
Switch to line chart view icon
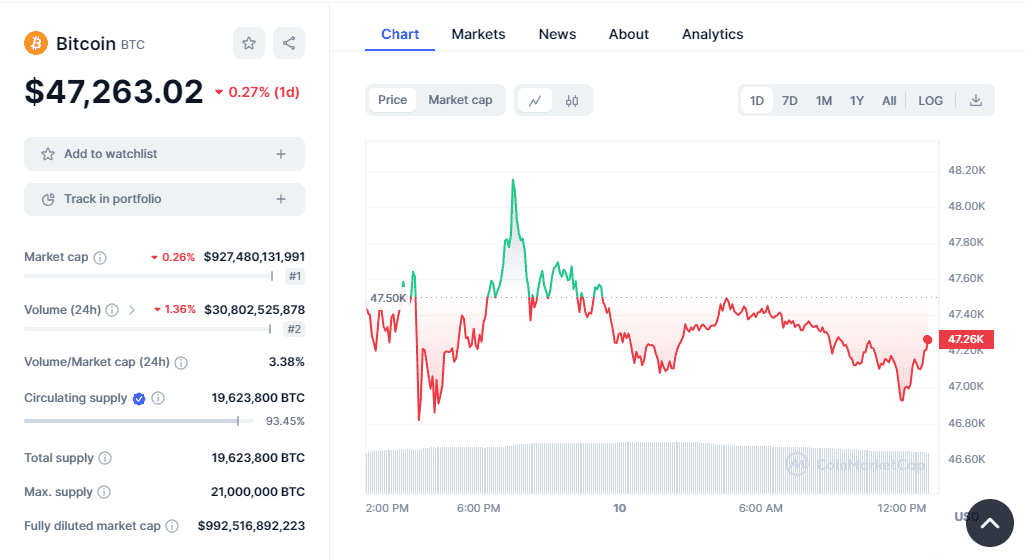(535, 101)
